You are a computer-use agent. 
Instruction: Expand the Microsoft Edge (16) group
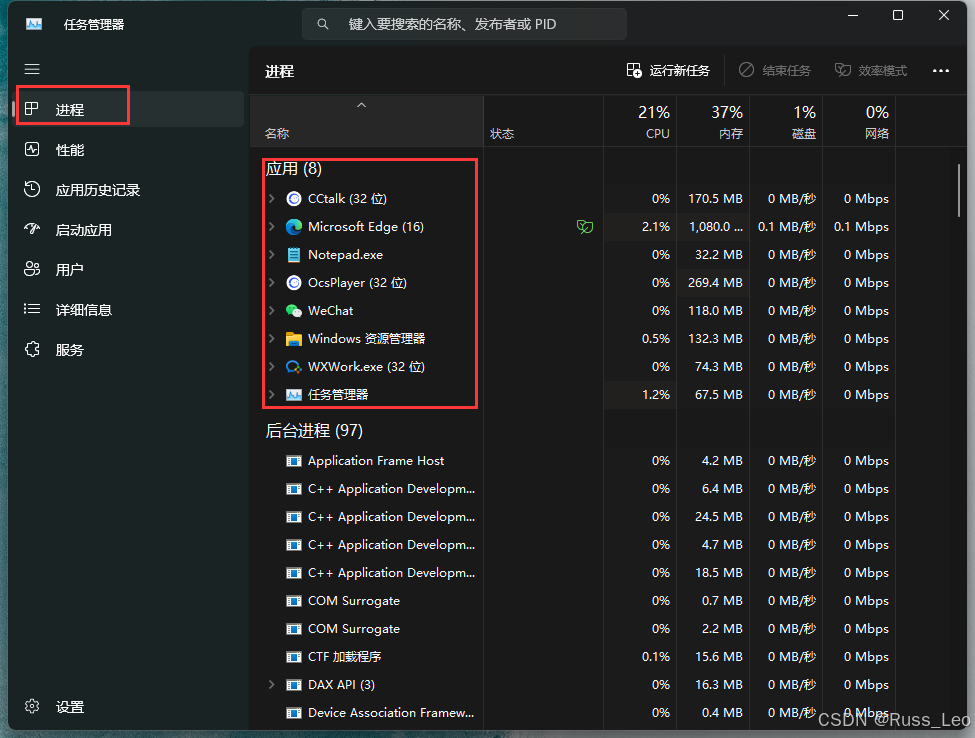(x=272, y=227)
